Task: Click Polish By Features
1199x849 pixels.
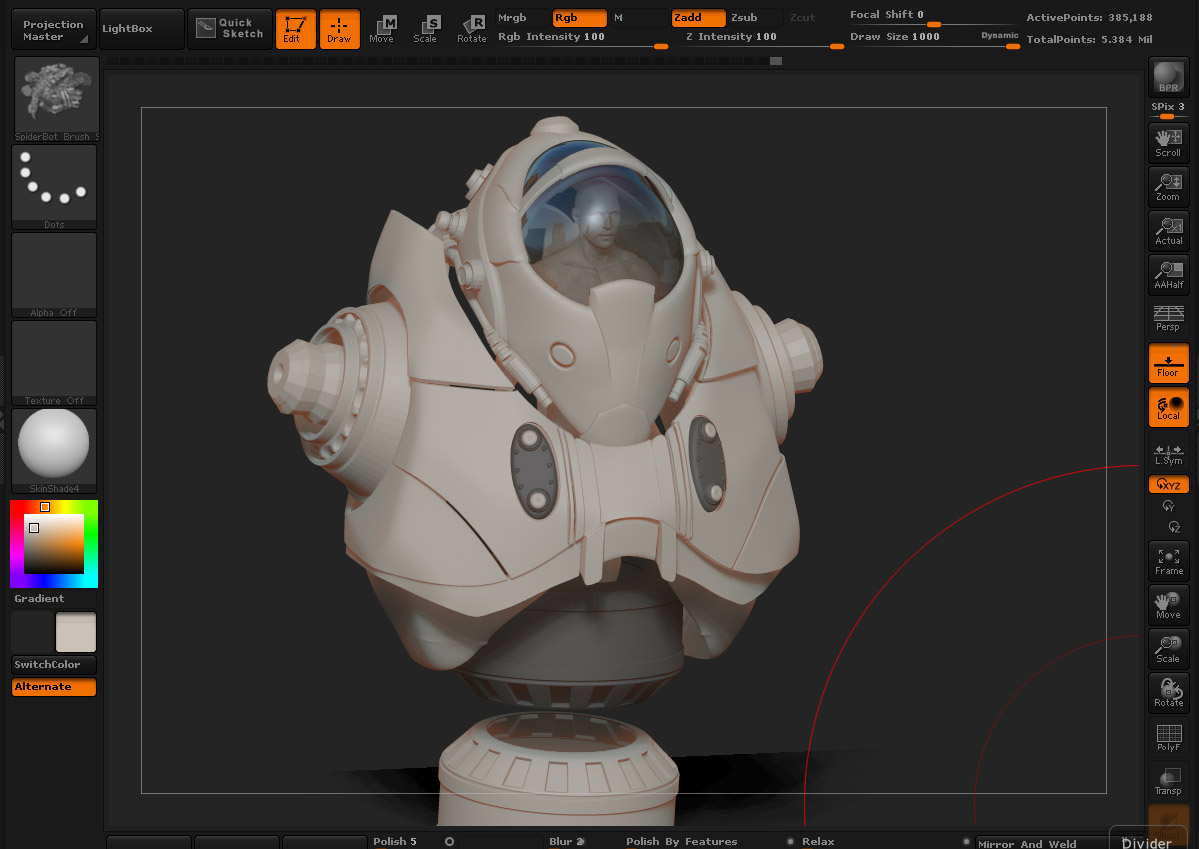Action: click(681, 841)
